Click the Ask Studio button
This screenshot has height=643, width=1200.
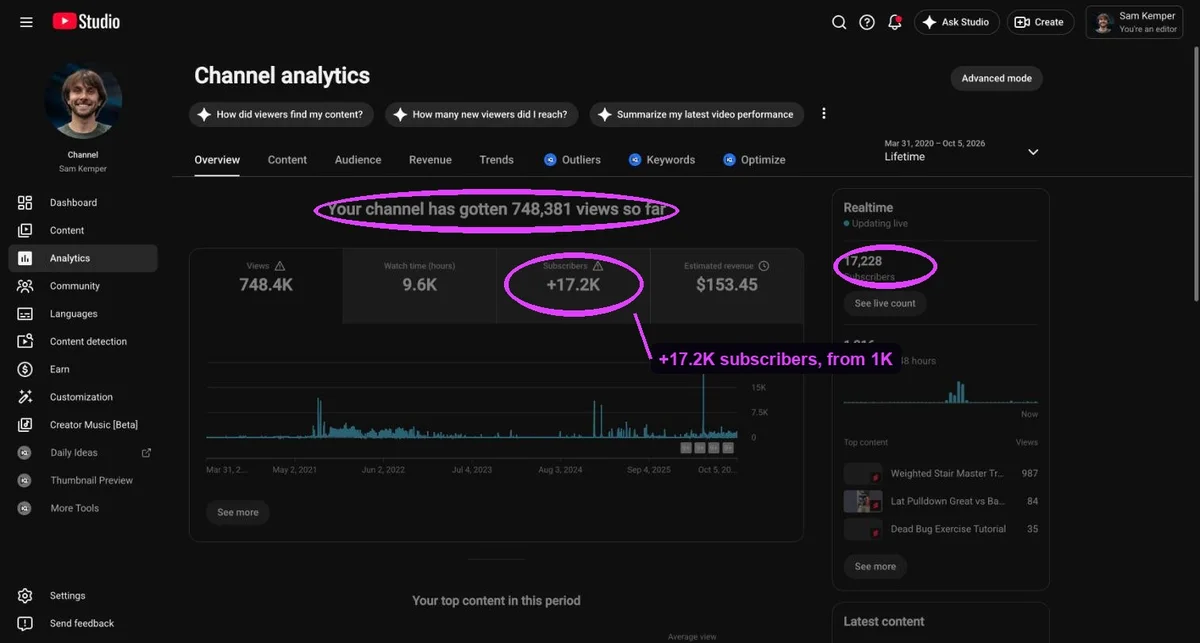pos(956,22)
